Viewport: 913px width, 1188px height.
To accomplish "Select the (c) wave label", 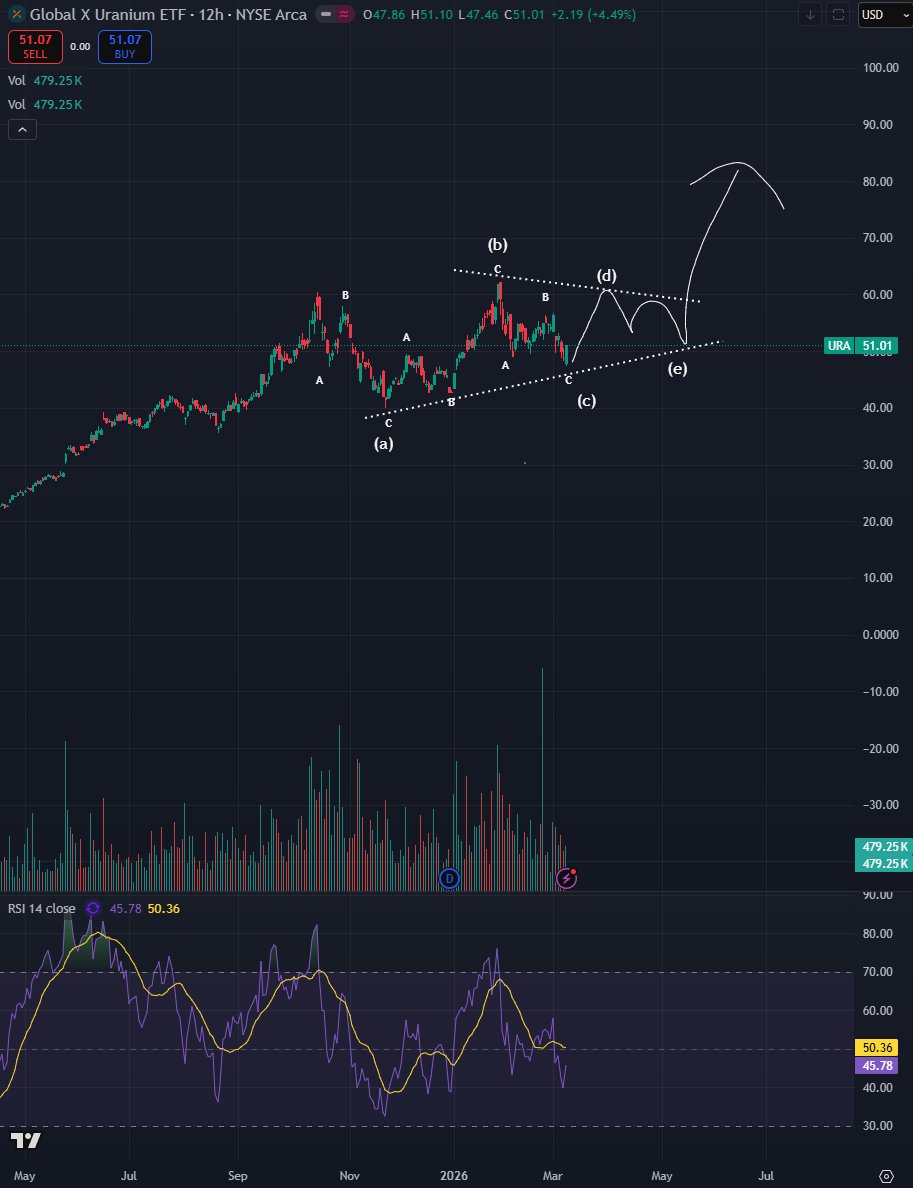I will [x=586, y=401].
